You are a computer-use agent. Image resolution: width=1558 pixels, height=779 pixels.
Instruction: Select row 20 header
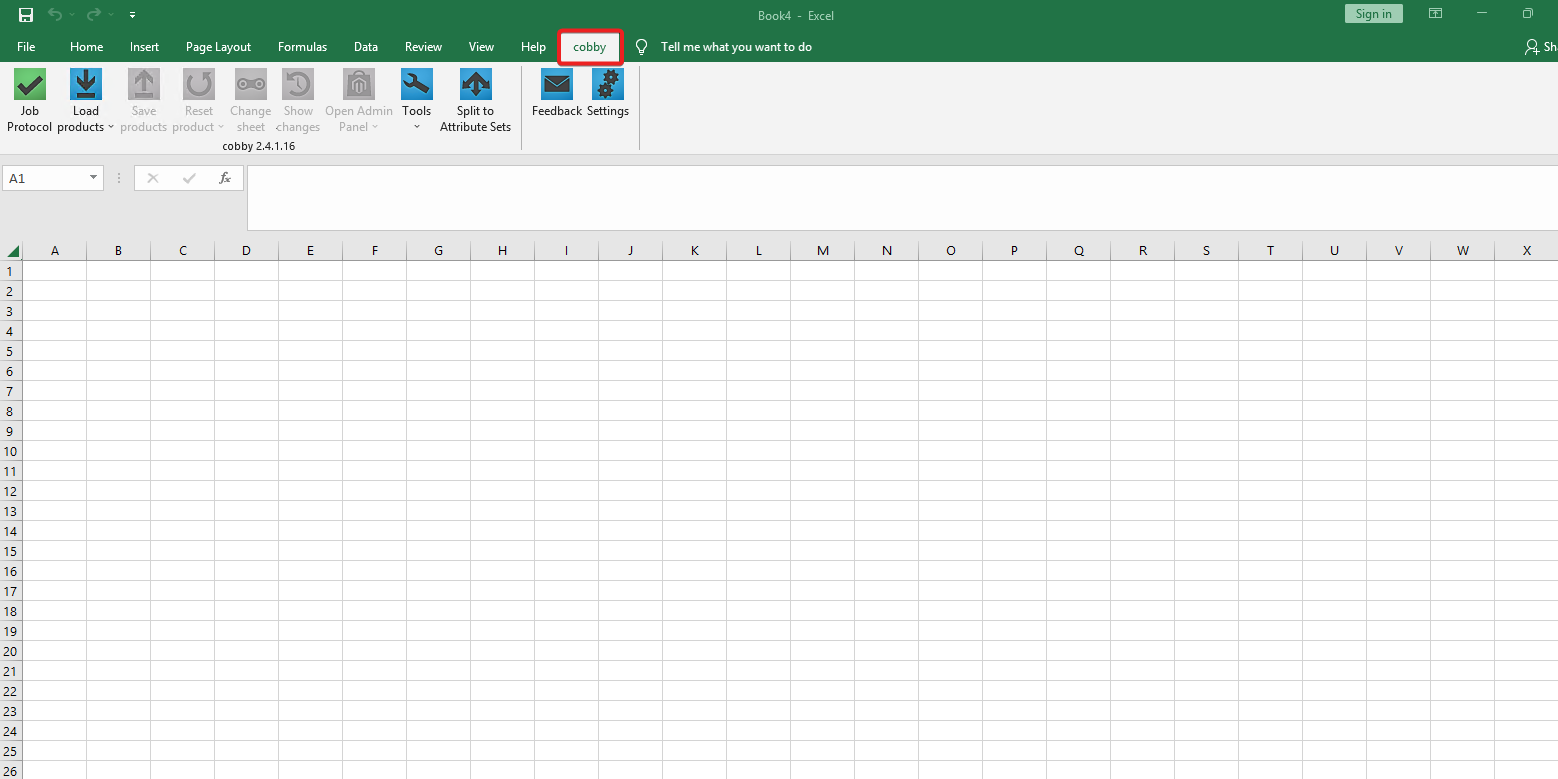(x=11, y=651)
